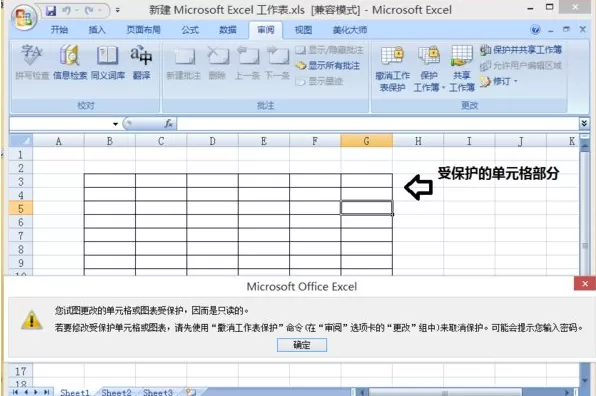Open Excel Help question mark icon
The width and height of the screenshot is (596, 396).
click(x=535, y=30)
